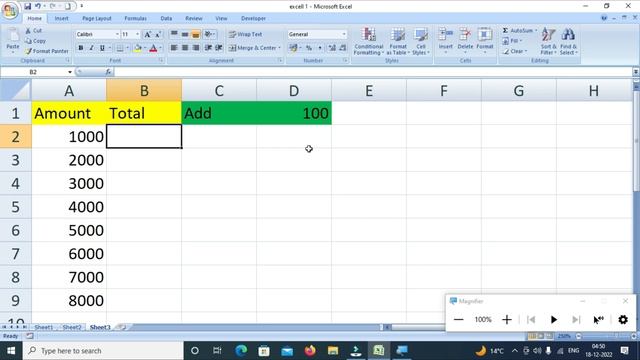This screenshot has width=640, height=360.
Task: Click the Office Button orb
Action: (10, 10)
